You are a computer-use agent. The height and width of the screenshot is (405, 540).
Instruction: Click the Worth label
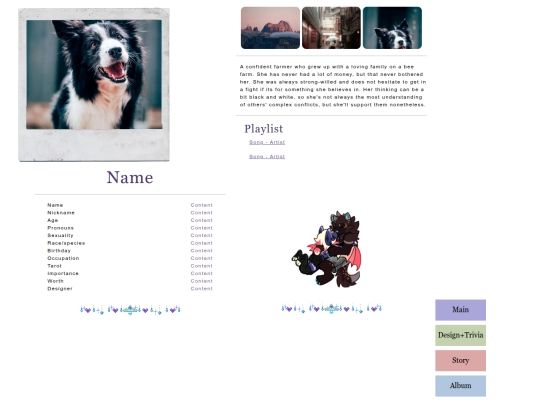(x=55, y=281)
